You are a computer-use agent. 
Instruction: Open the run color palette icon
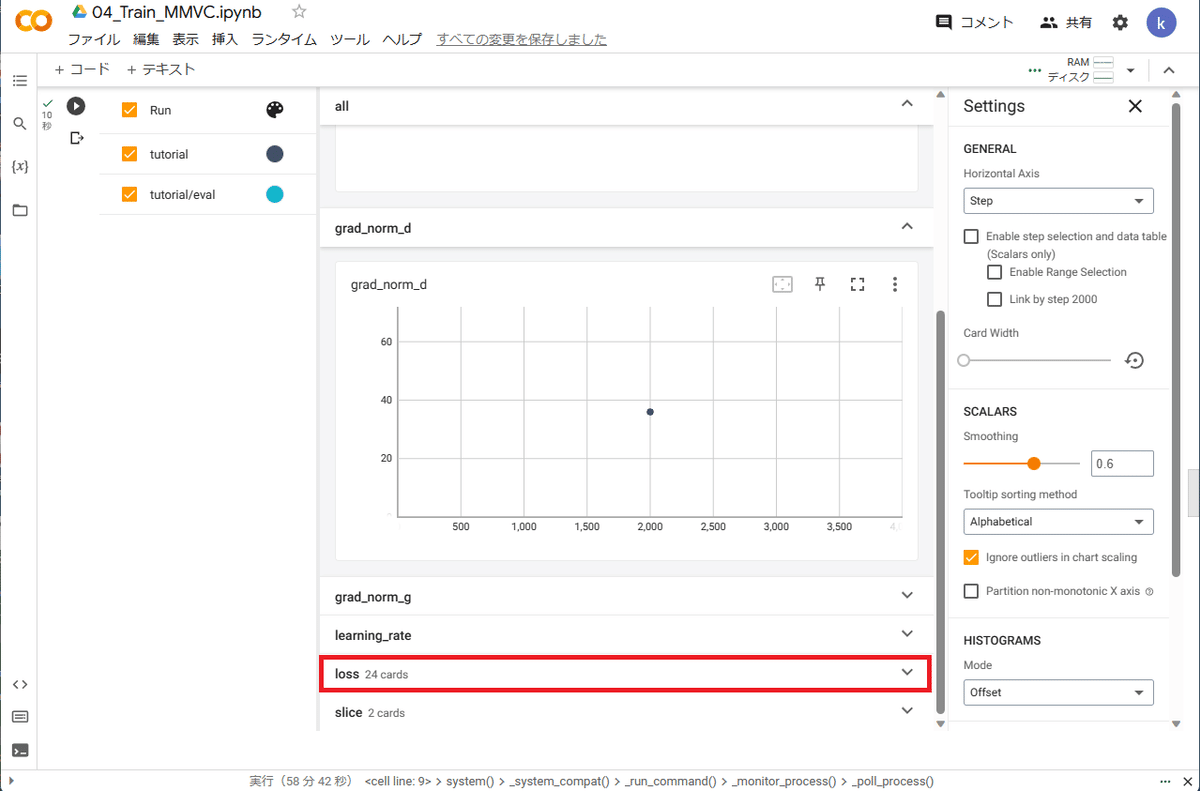coord(275,110)
